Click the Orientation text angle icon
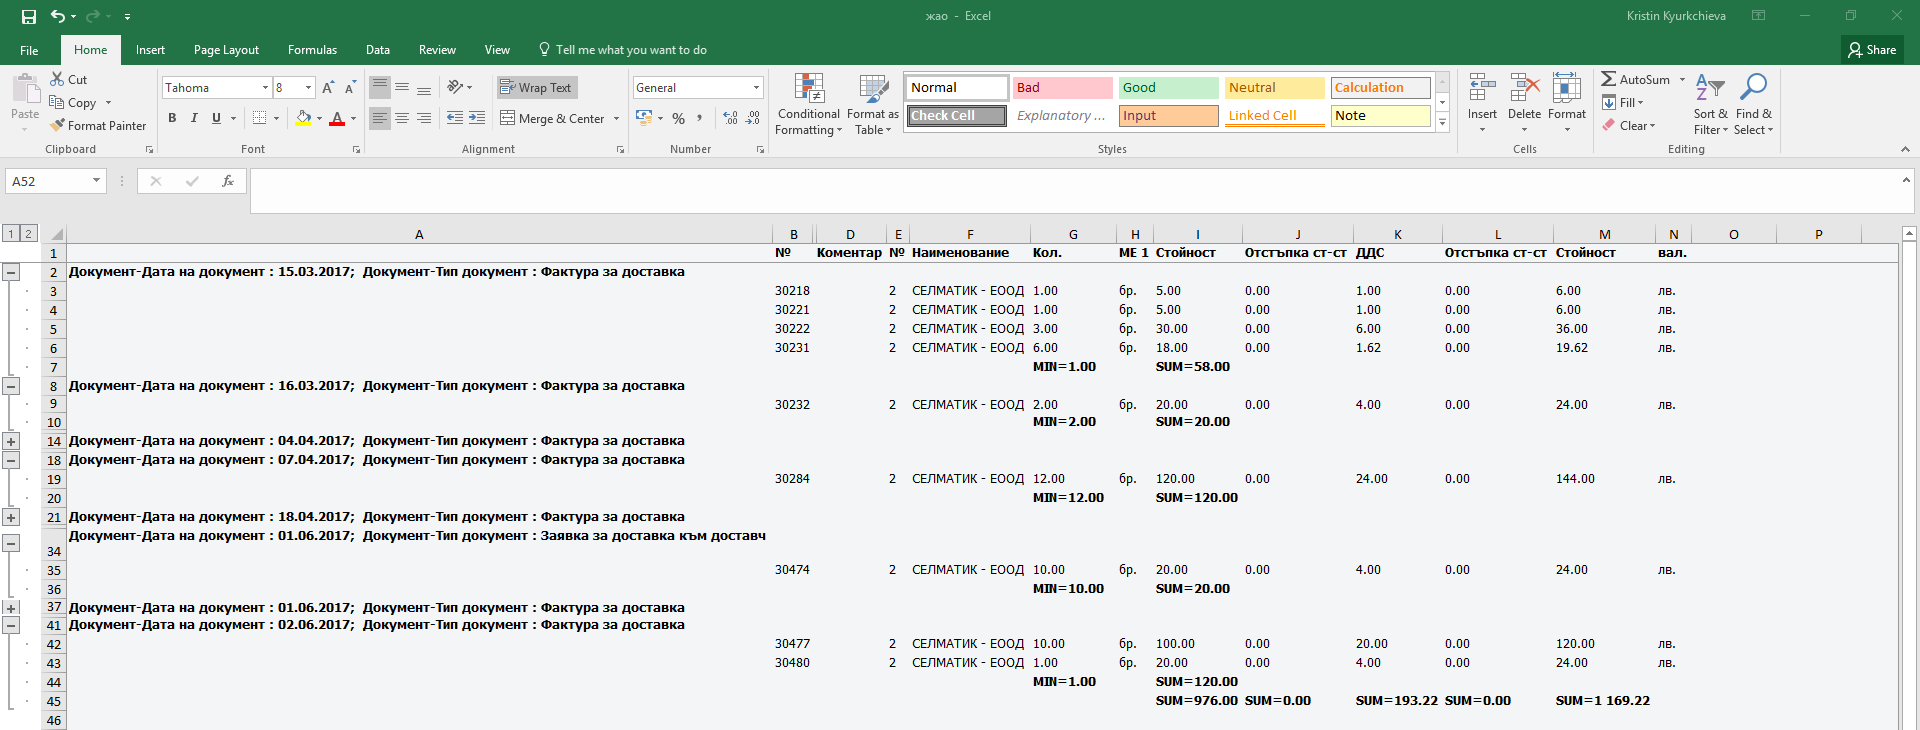Screen dimensions: 1920x730 click(456, 87)
